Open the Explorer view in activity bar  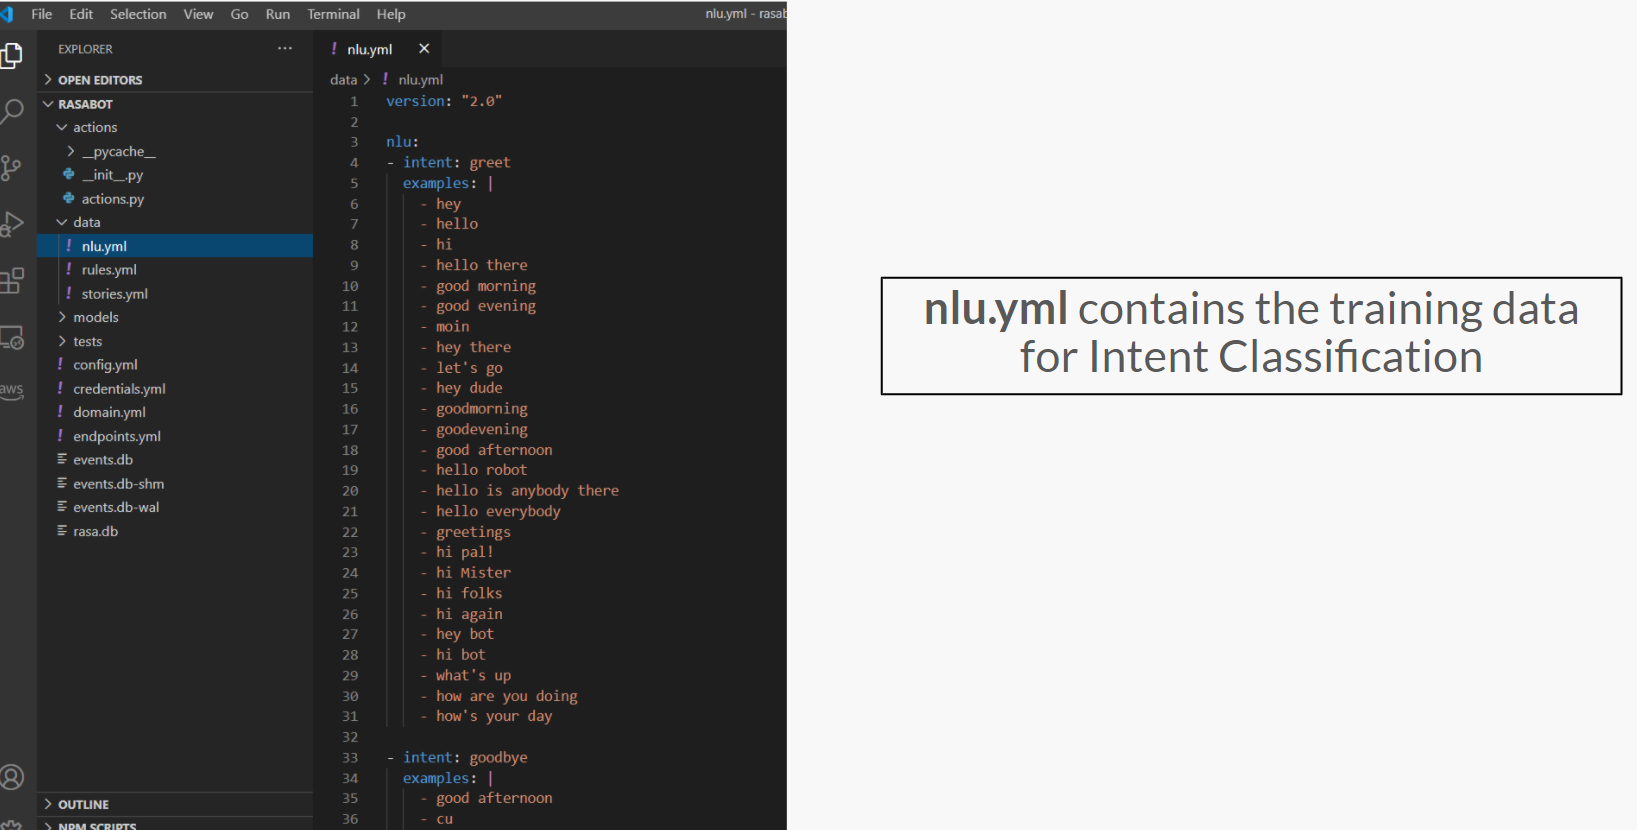[11, 56]
